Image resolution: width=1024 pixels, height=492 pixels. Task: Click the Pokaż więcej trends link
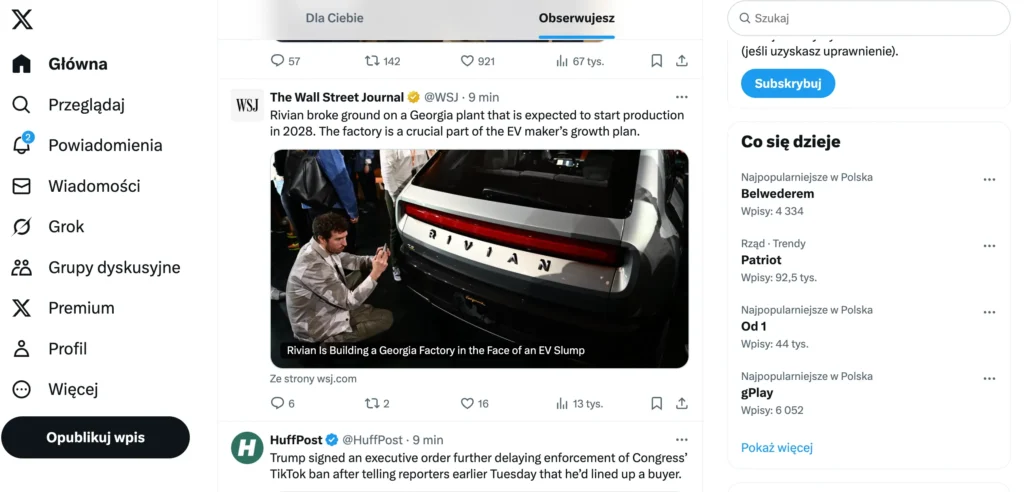777,448
